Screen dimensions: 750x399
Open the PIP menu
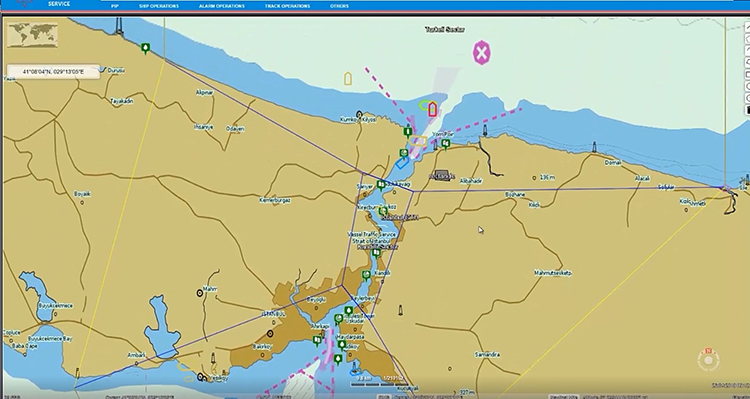pyautogui.click(x=115, y=6)
